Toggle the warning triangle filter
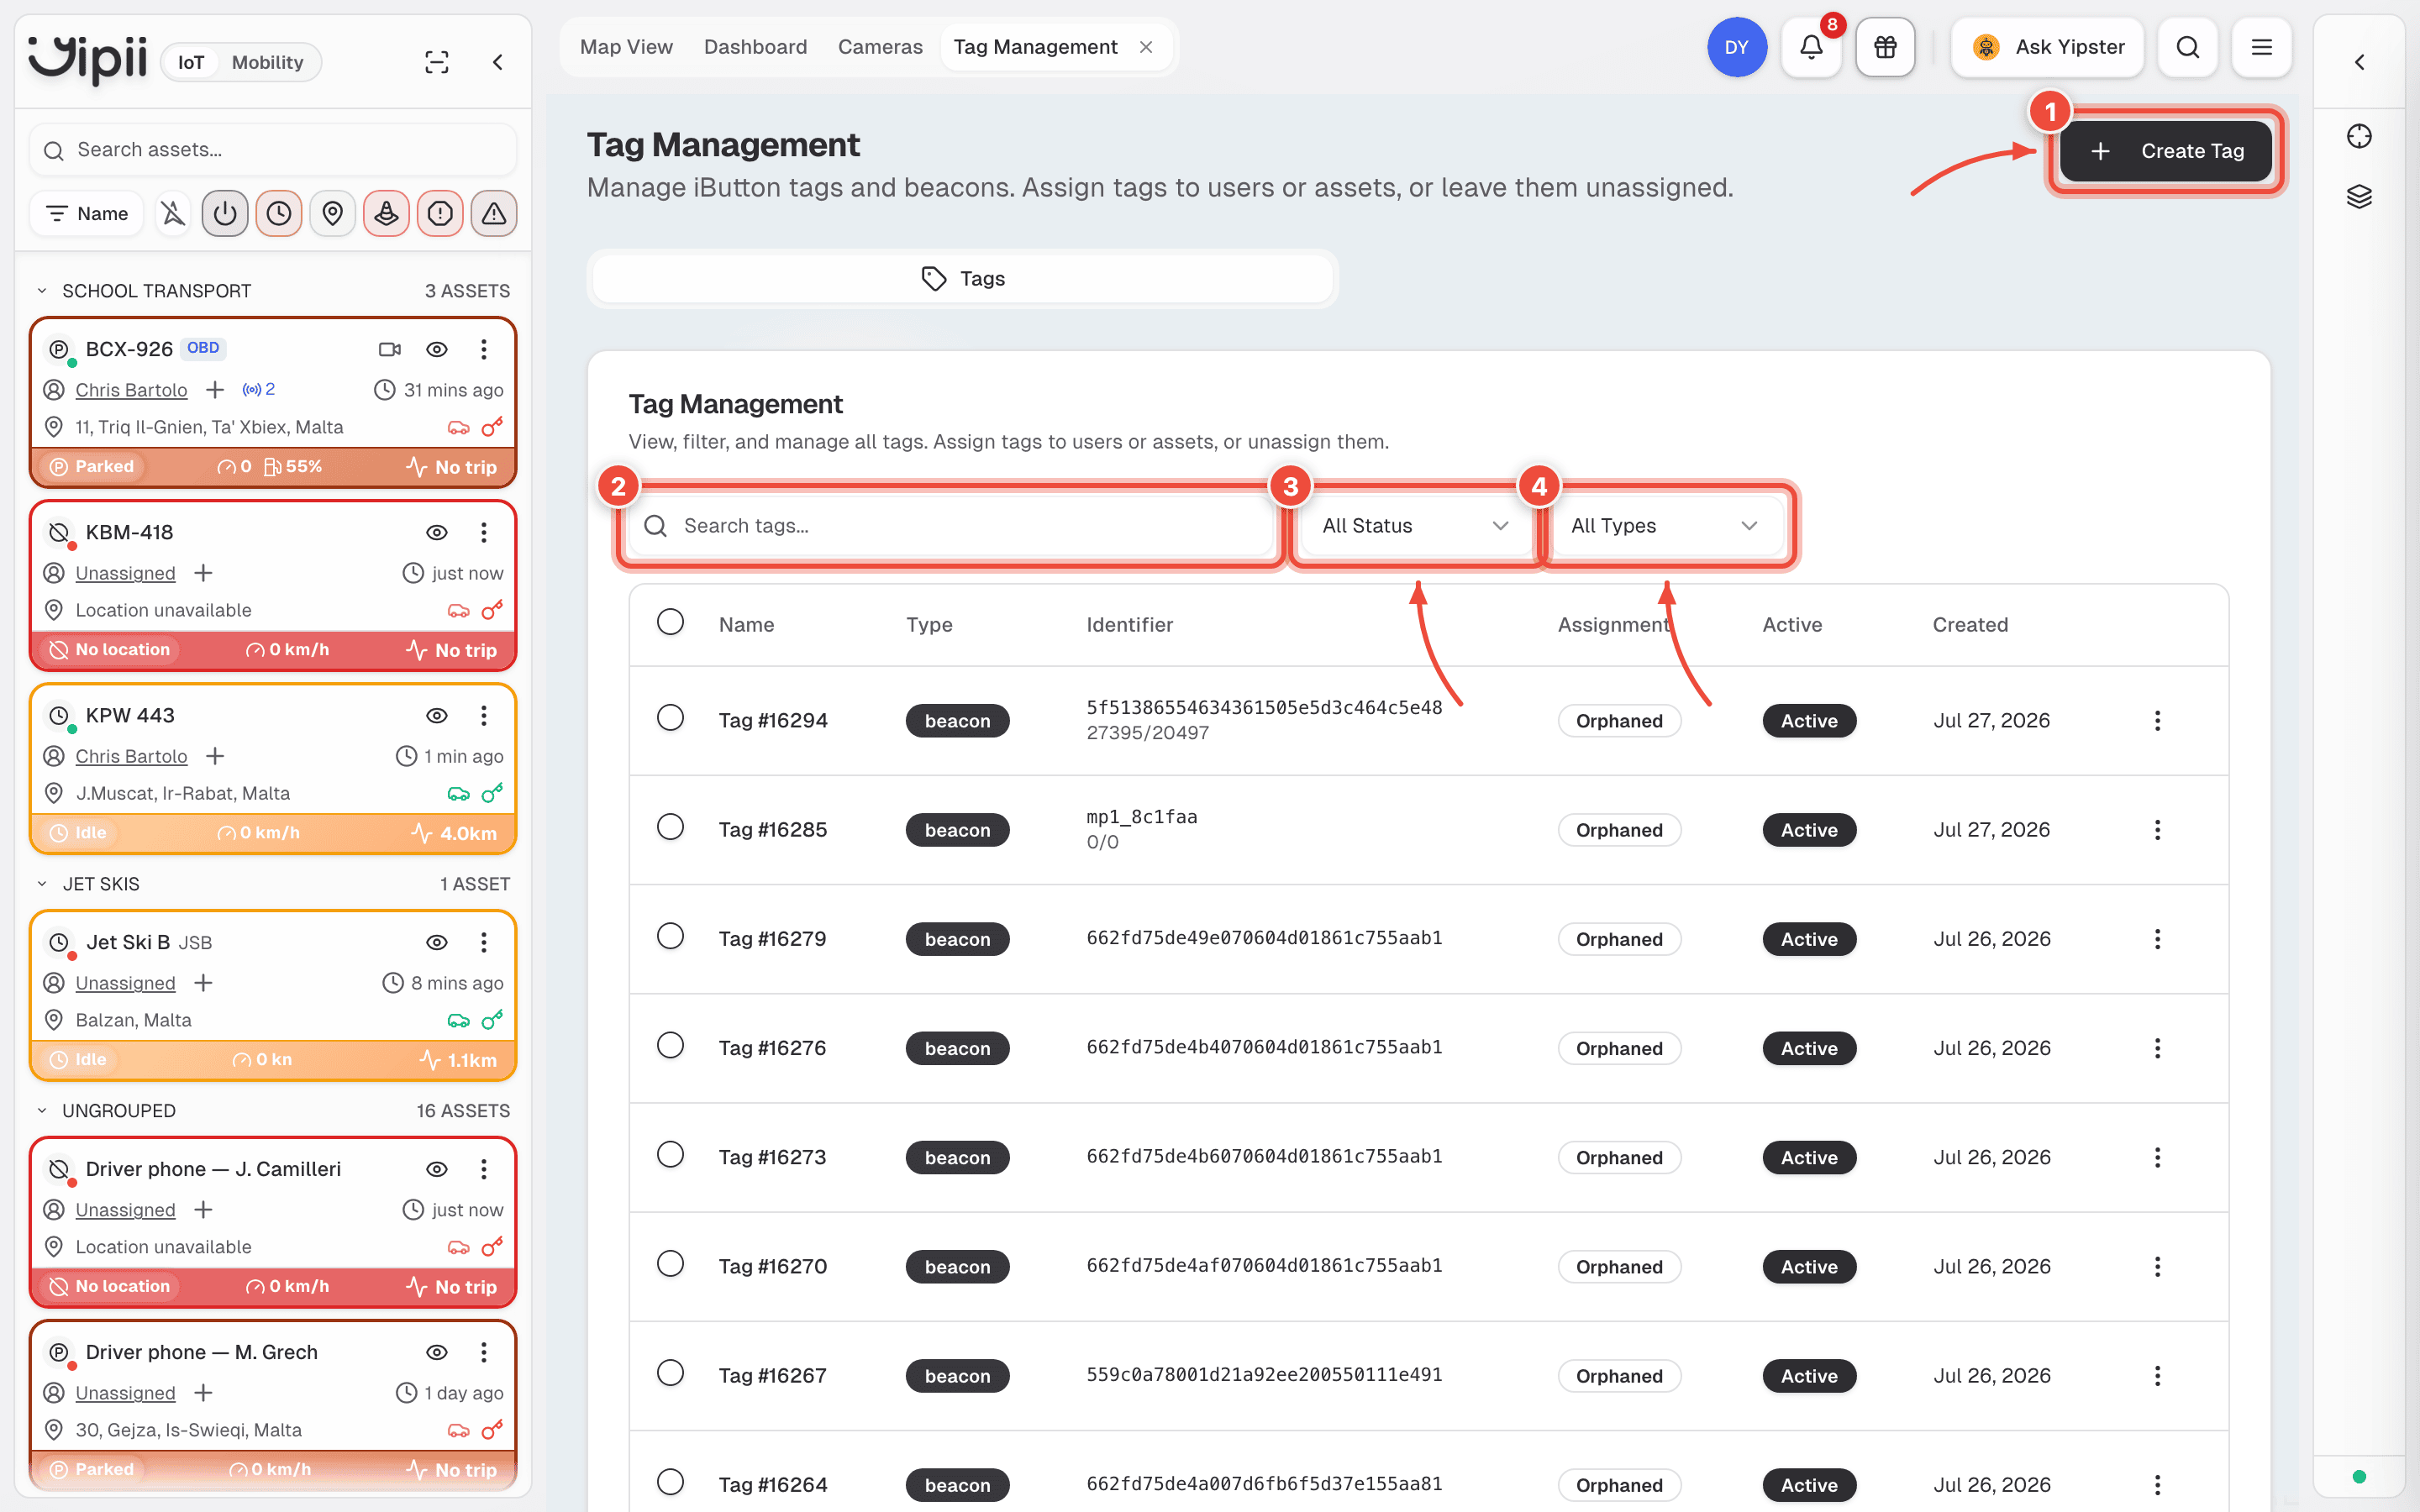 494,213
